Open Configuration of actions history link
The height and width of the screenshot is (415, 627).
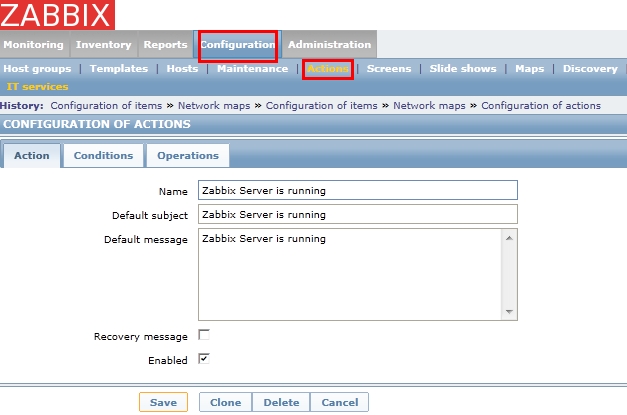click(541, 106)
